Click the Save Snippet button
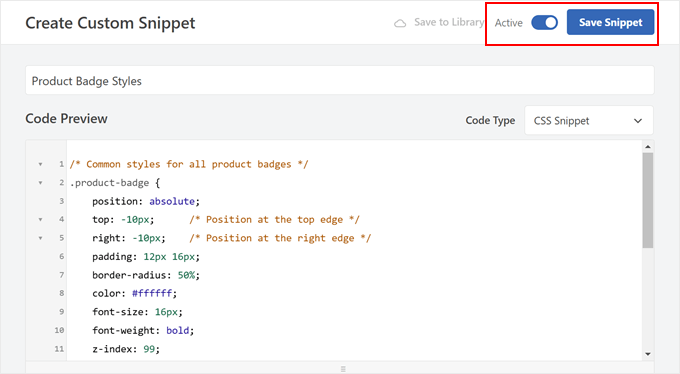Viewport: 680px width, 374px height. (610, 22)
